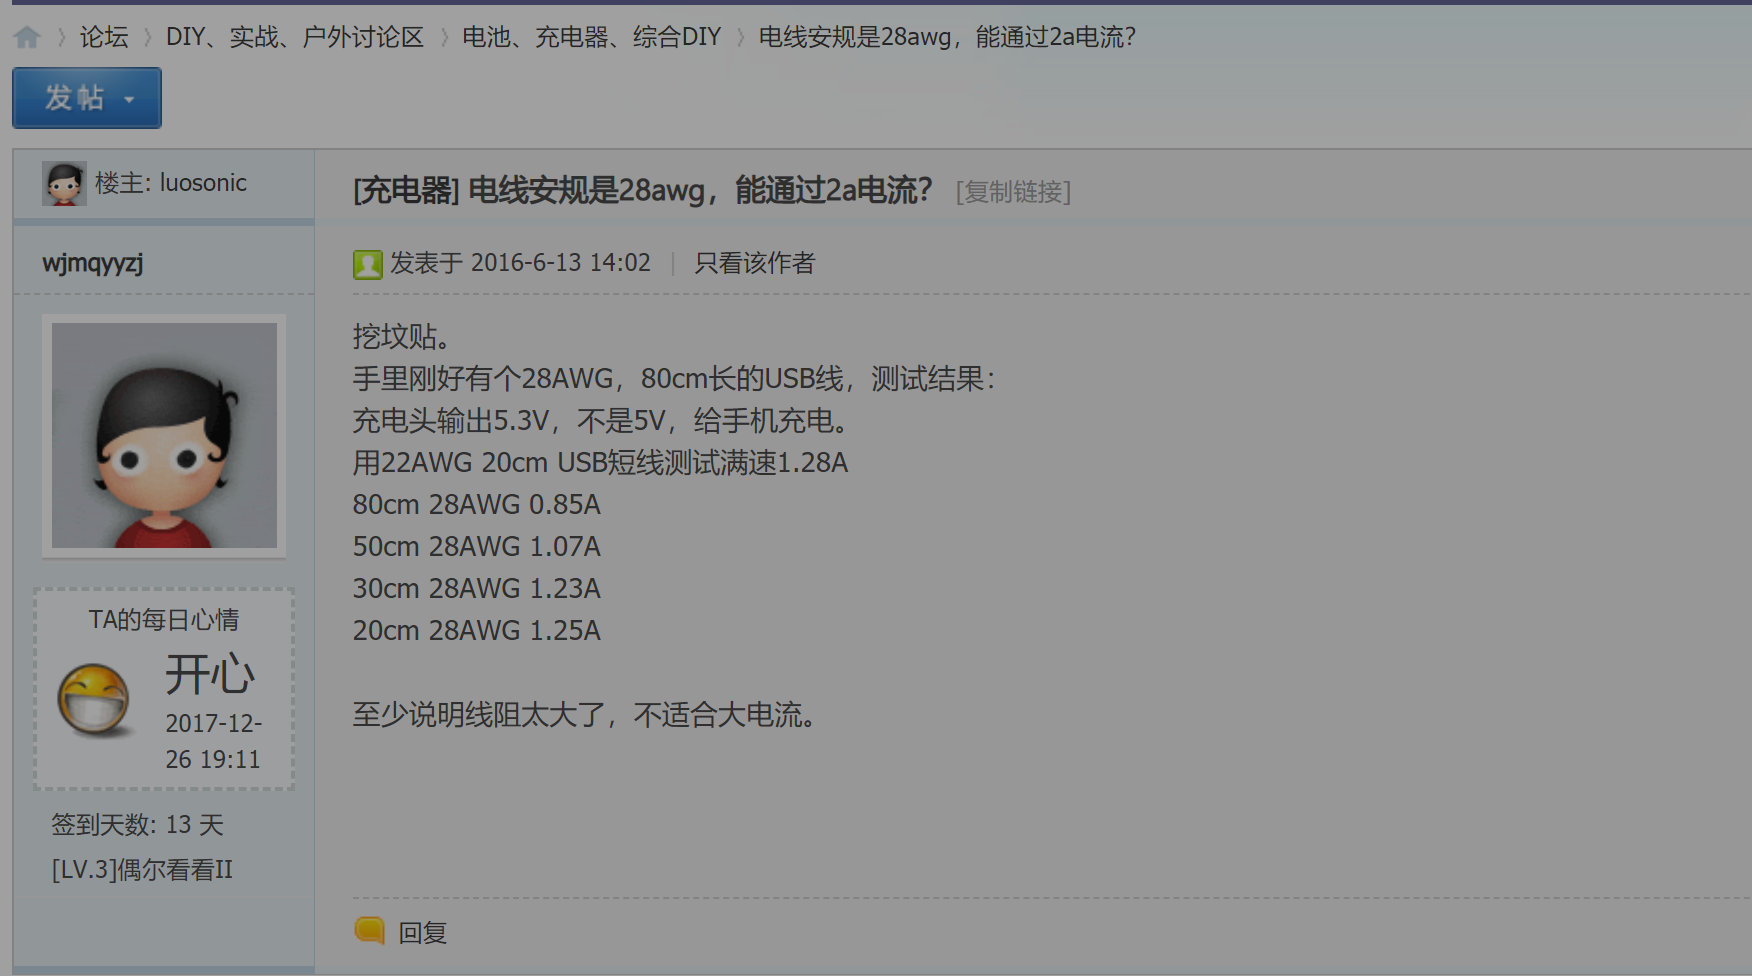Click the TA的每日心情 heading
1752x976 pixels.
[164, 620]
